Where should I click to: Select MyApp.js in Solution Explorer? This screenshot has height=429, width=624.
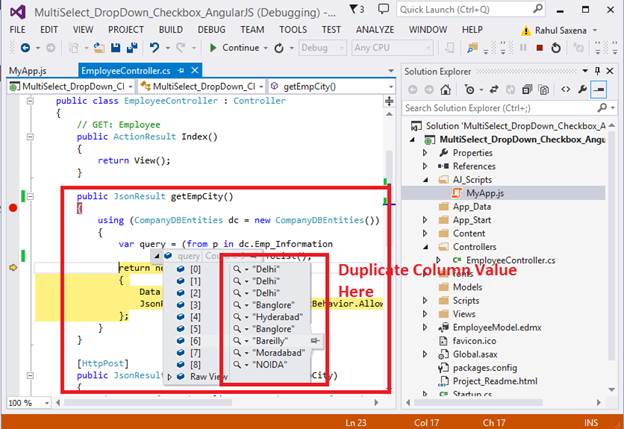[x=483, y=192]
